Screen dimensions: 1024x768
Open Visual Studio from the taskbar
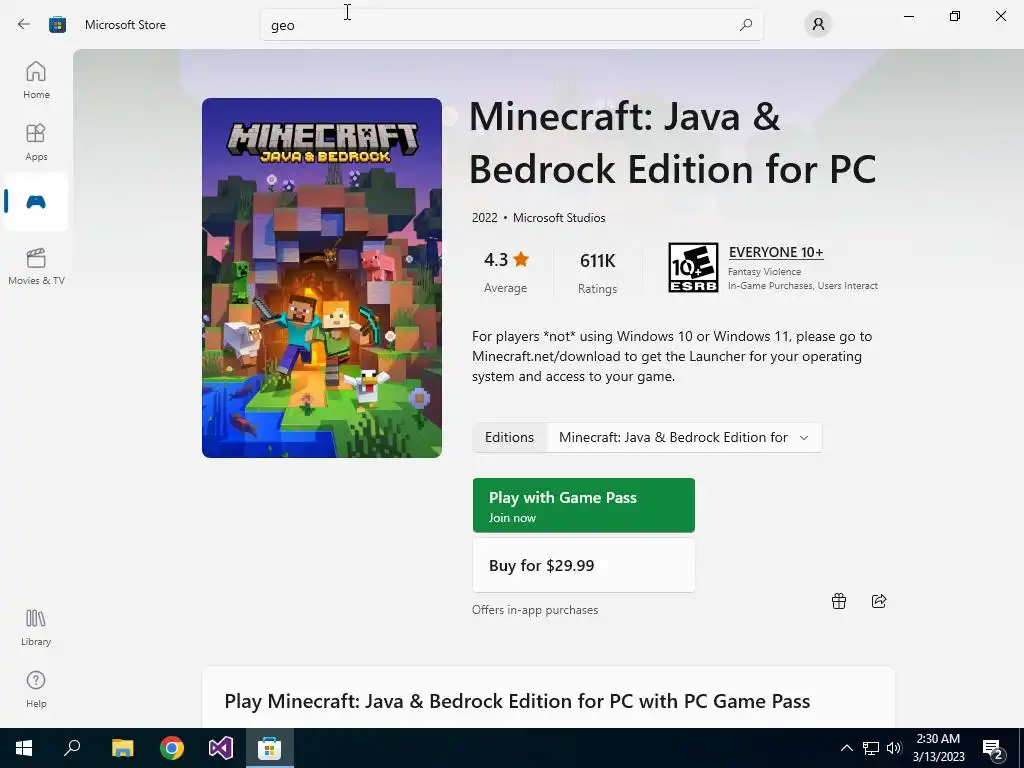[x=221, y=748]
